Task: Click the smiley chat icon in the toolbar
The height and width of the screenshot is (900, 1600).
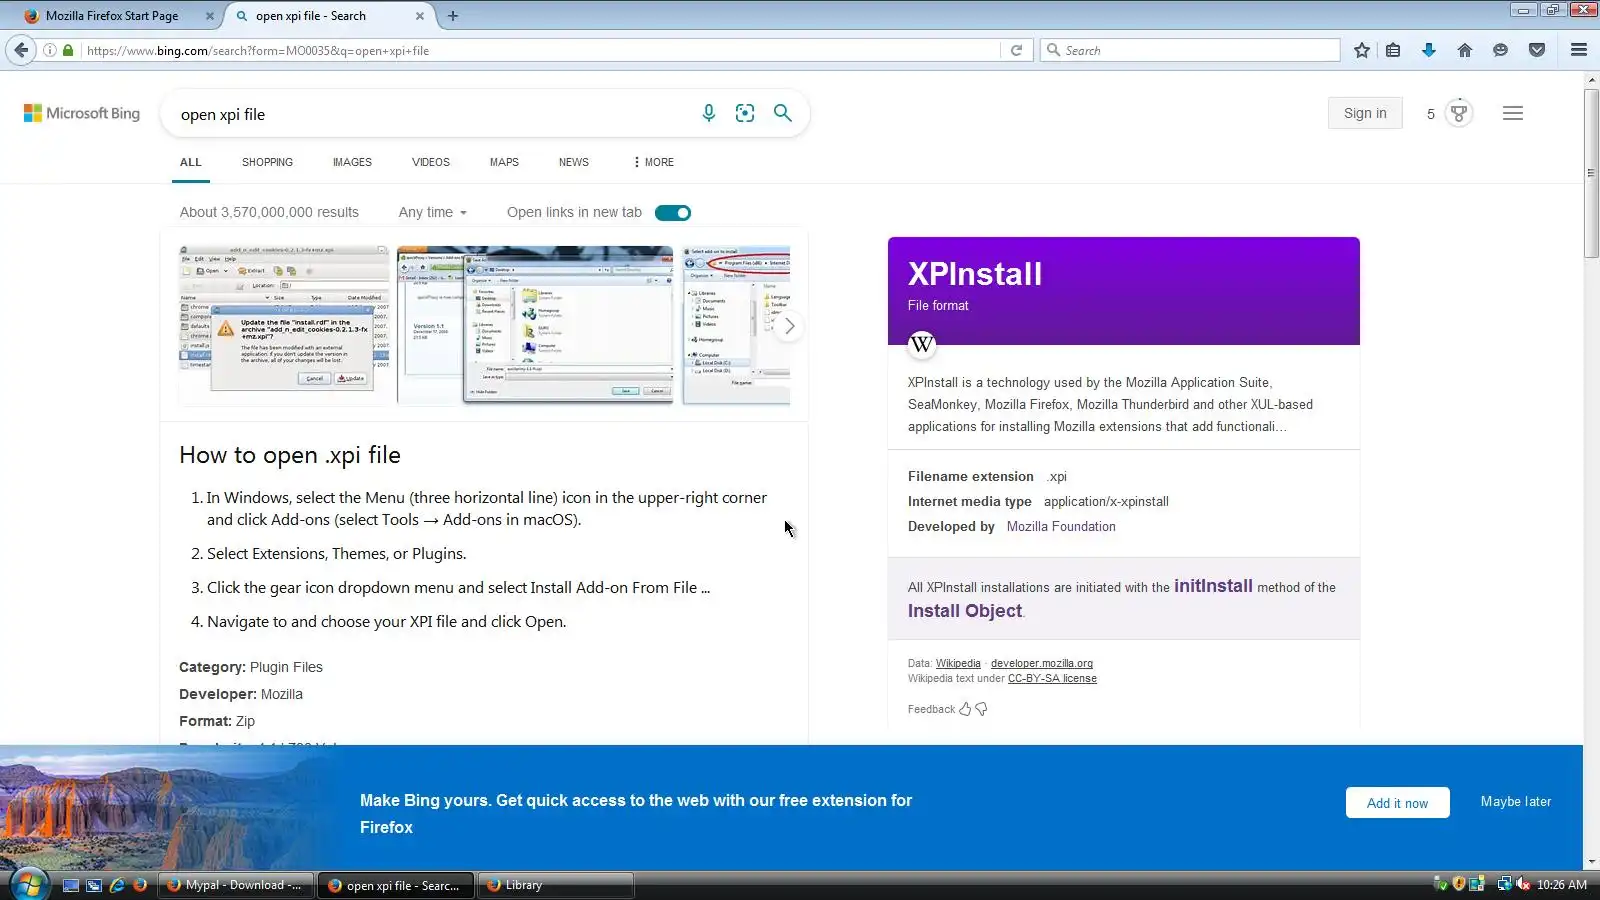Action: click(x=1500, y=50)
